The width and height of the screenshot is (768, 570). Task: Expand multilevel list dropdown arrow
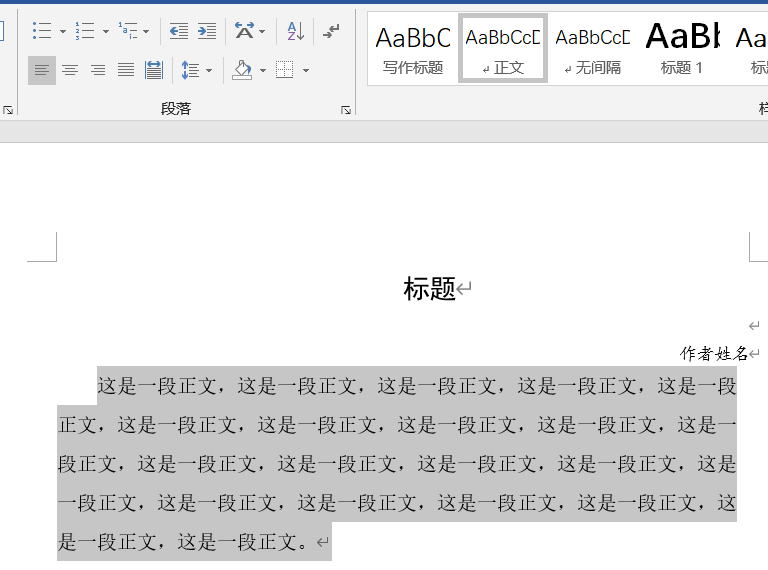(146, 31)
